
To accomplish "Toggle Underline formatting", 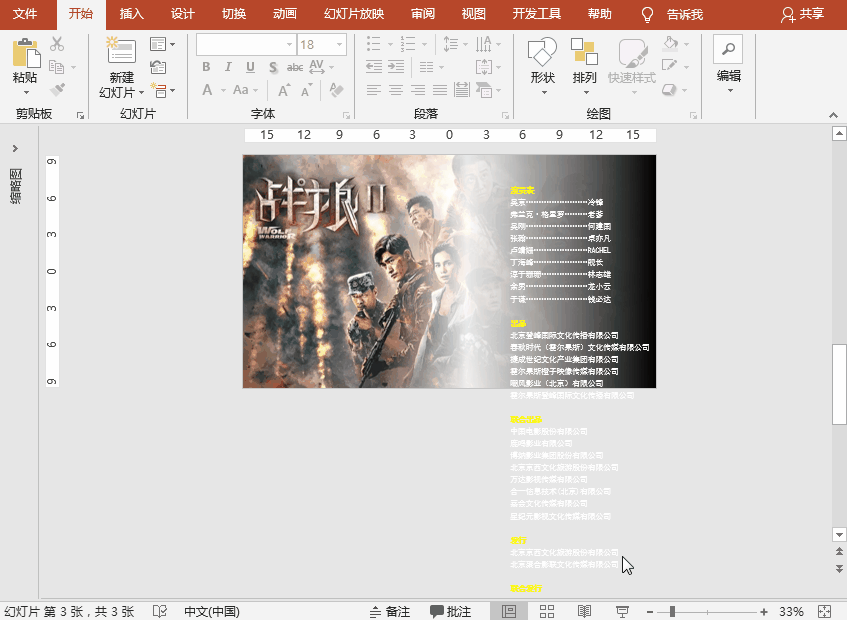I will tap(250, 67).
